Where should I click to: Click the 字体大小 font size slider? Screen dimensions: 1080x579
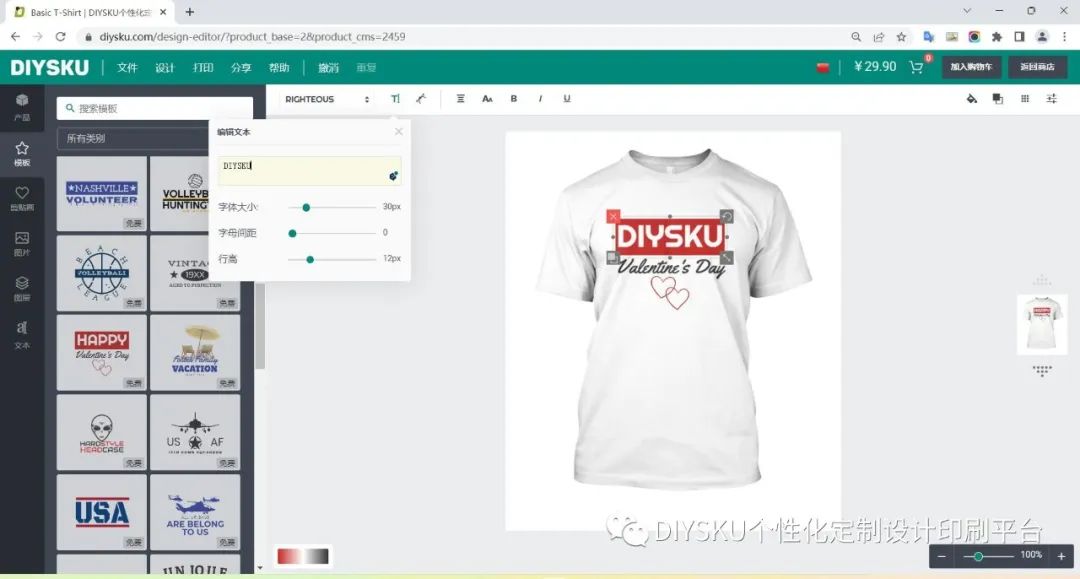[x=332, y=207]
